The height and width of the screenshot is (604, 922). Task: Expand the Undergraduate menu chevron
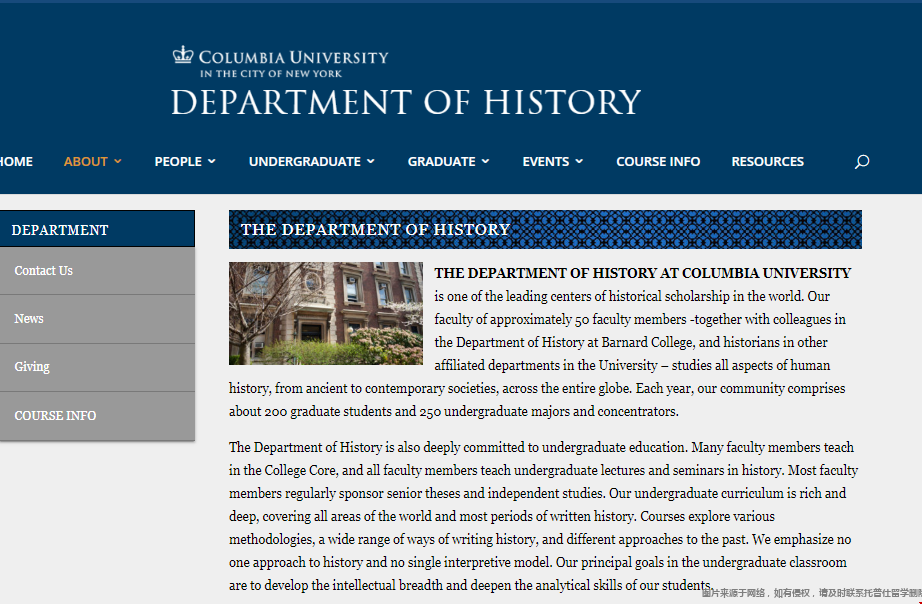371,161
